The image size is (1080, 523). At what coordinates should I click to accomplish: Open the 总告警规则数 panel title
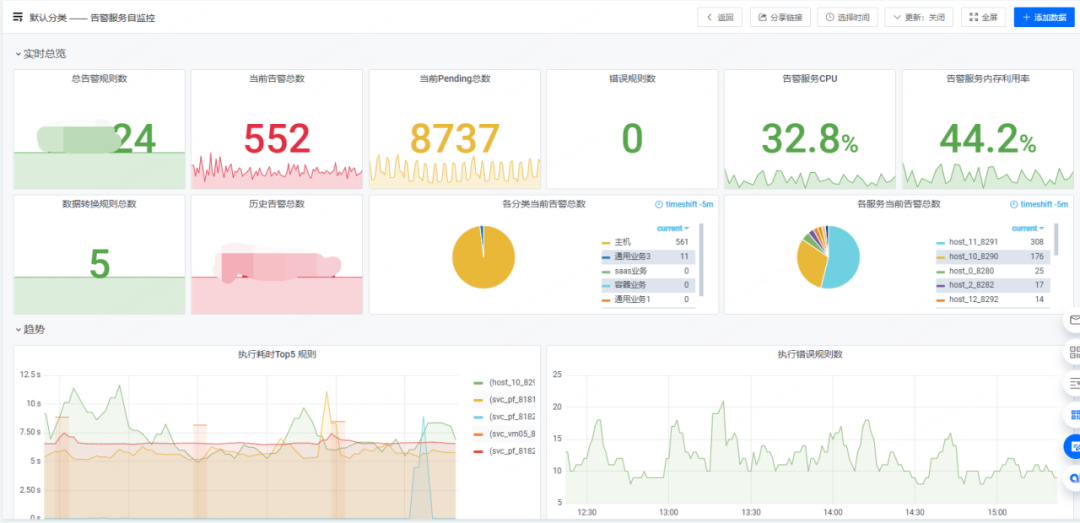pos(99,79)
